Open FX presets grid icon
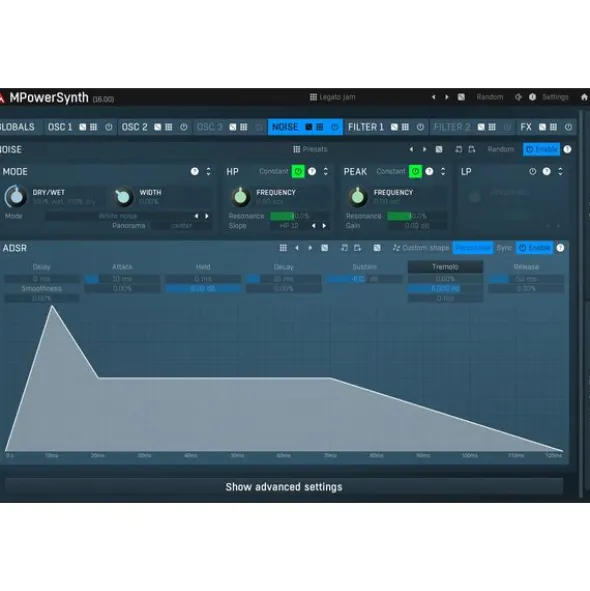Viewport: 590px width, 591px height. click(x=553, y=127)
